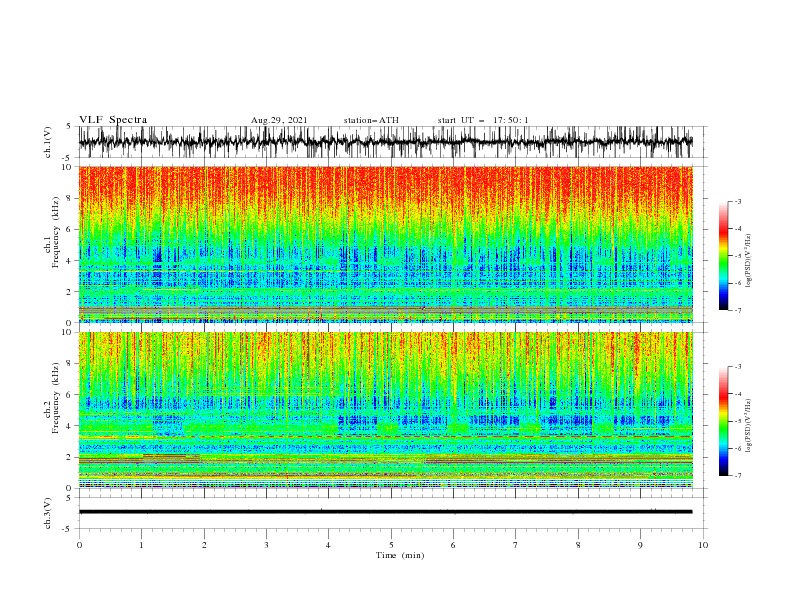
Task: Click the time axis tick label "1"
Action: point(141,545)
